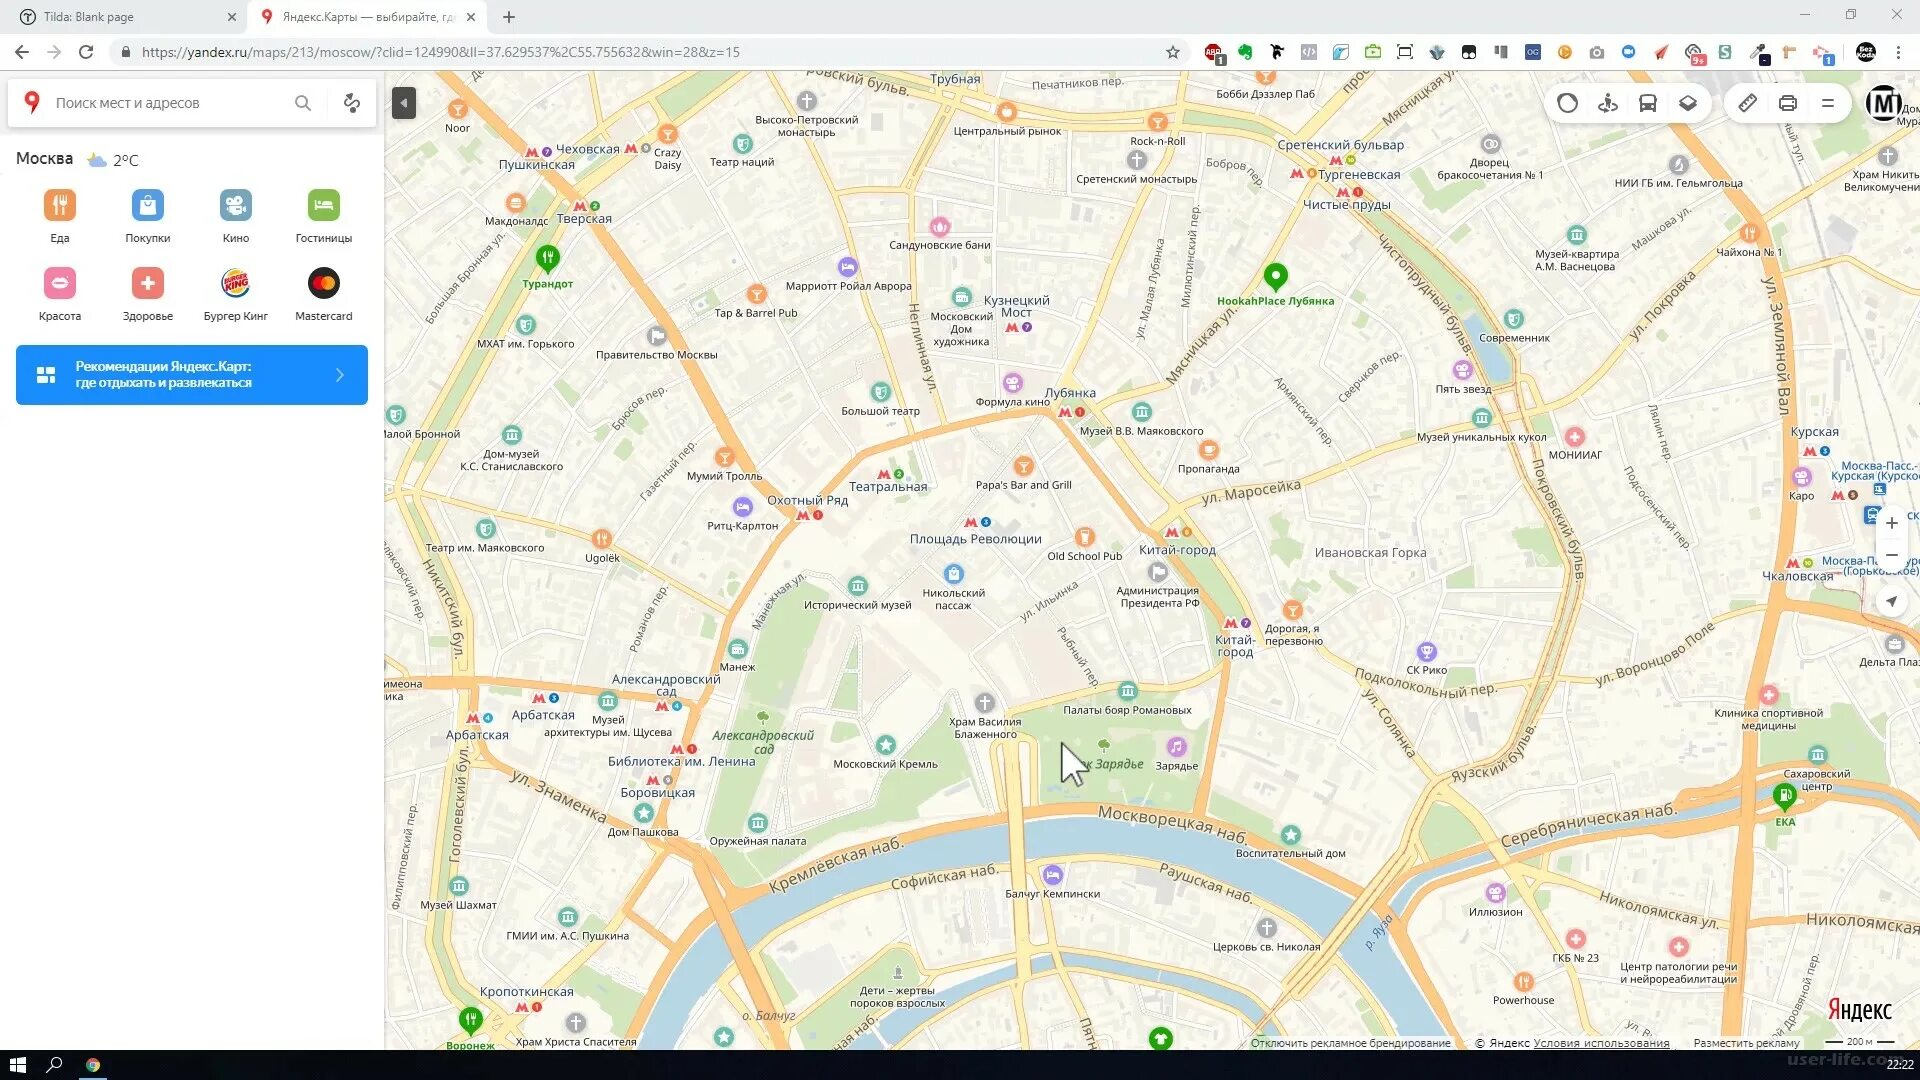The height and width of the screenshot is (1080, 1920).
Task: Switch to Яндекс.Карты browser tab
Action: (366, 17)
